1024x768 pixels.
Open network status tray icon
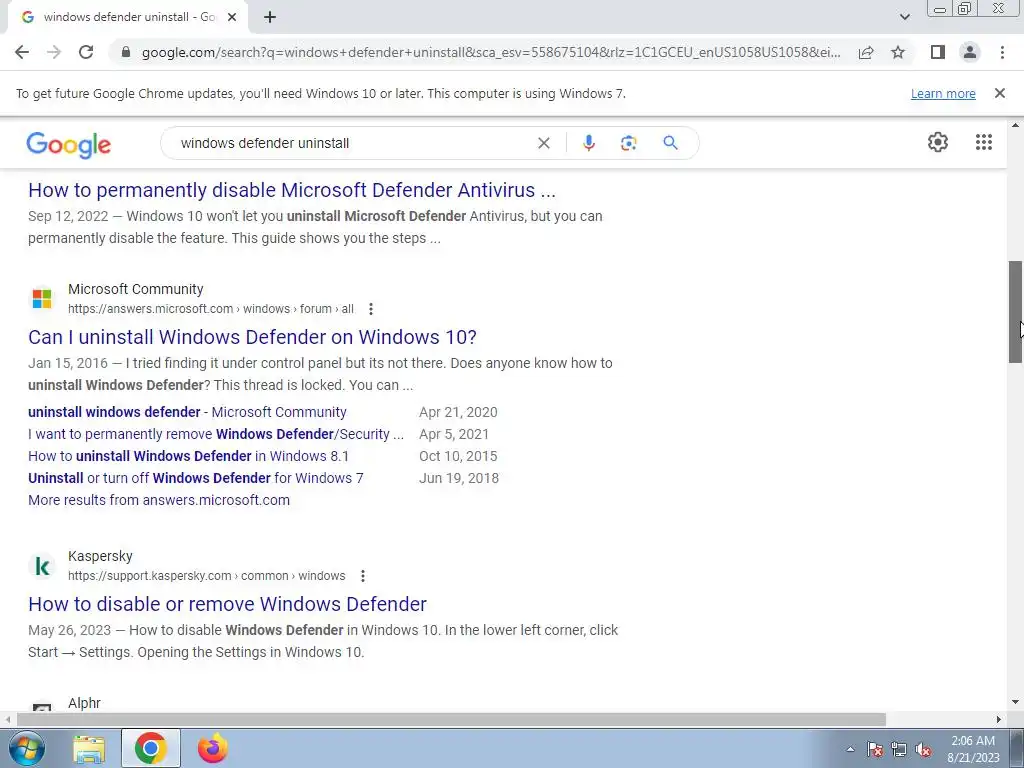pos(899,749)
